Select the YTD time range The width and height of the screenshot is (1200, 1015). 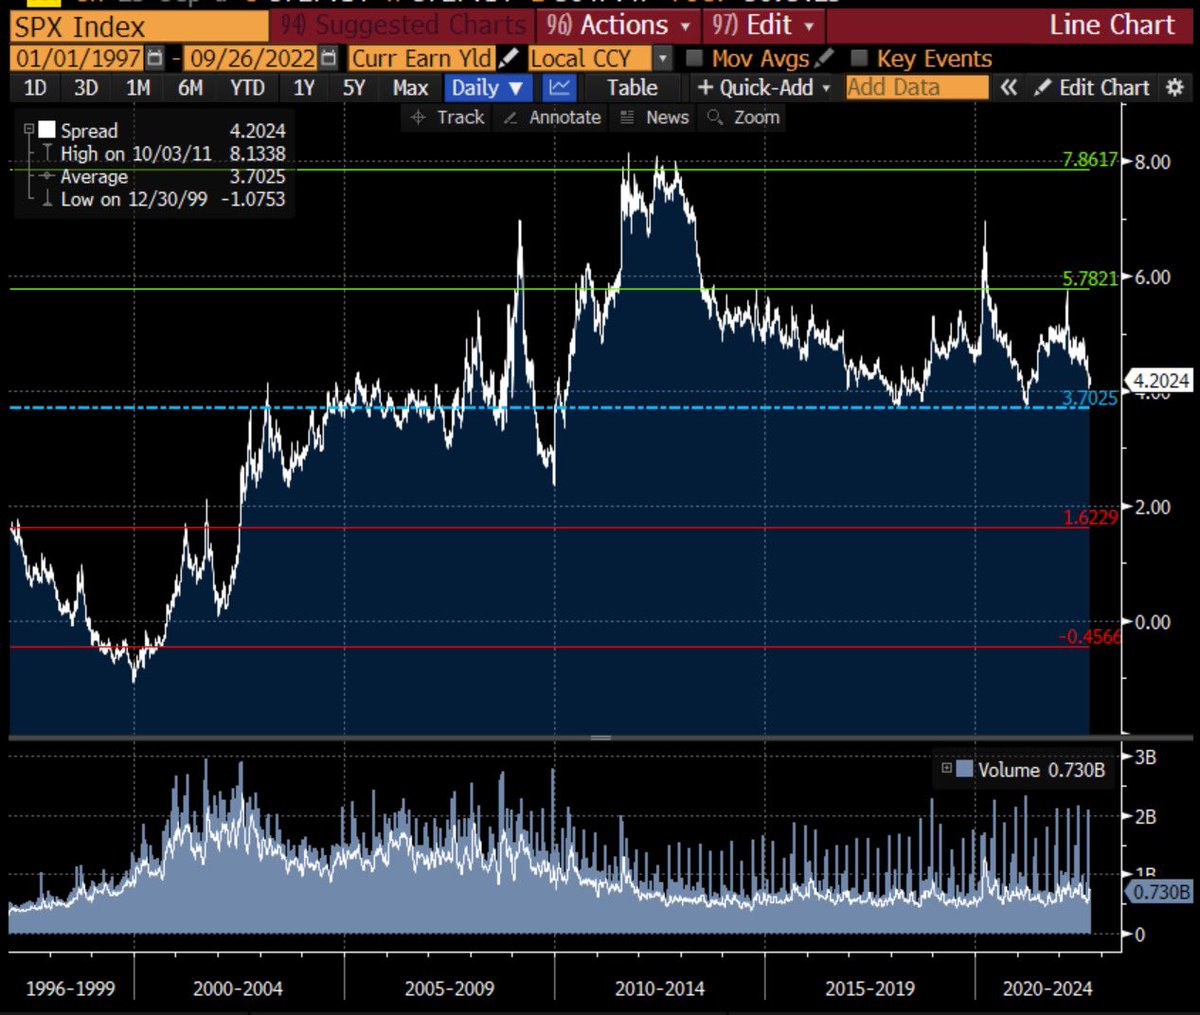(245, 87)
